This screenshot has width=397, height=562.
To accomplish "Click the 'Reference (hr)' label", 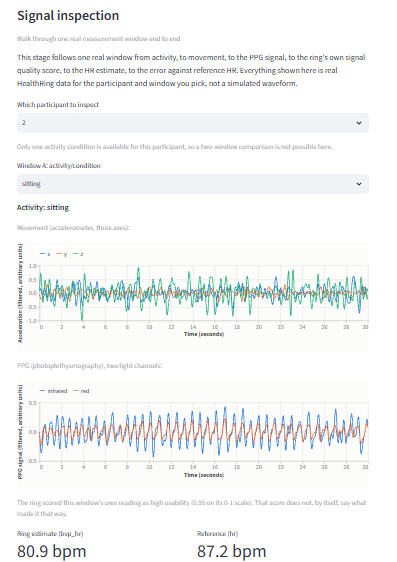I will coord(217,534).
